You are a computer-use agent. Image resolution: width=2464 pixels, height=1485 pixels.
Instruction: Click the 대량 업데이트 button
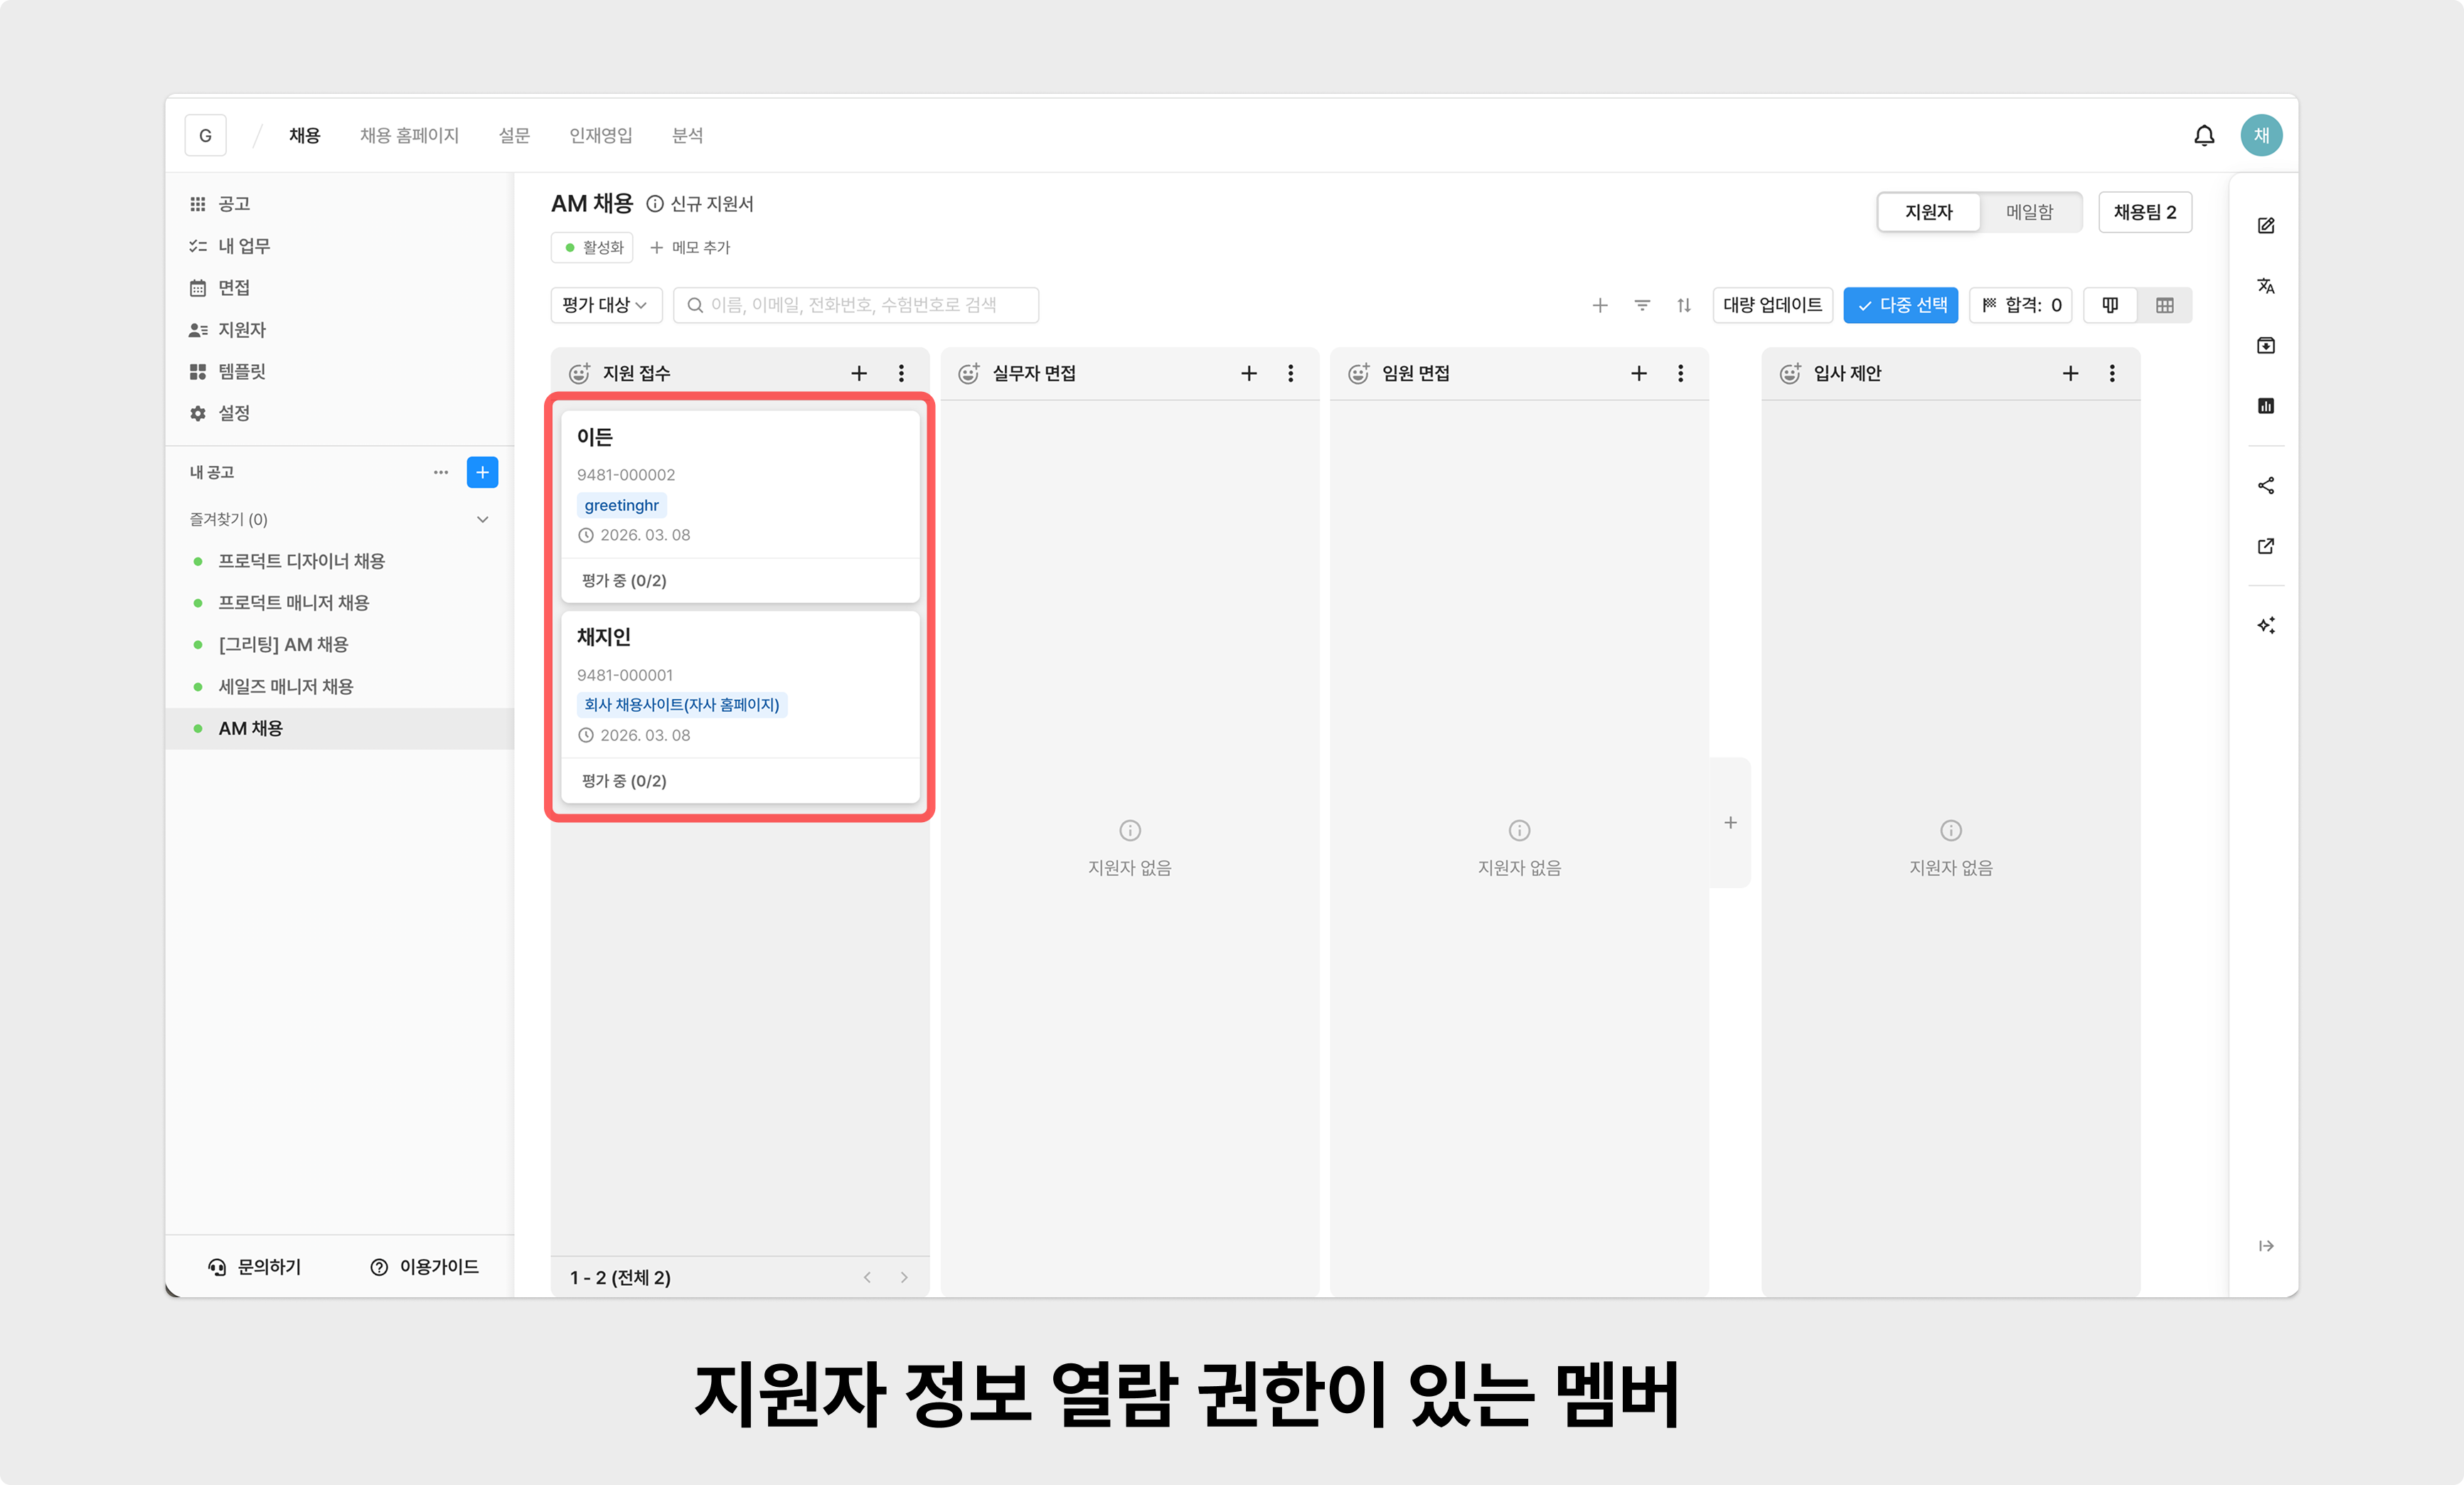point(1772,305)
